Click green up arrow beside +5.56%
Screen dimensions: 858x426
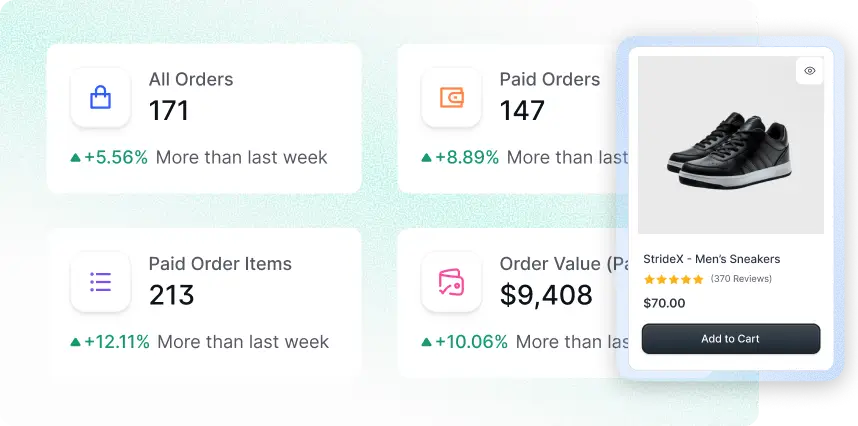click(x=76, y=157)
